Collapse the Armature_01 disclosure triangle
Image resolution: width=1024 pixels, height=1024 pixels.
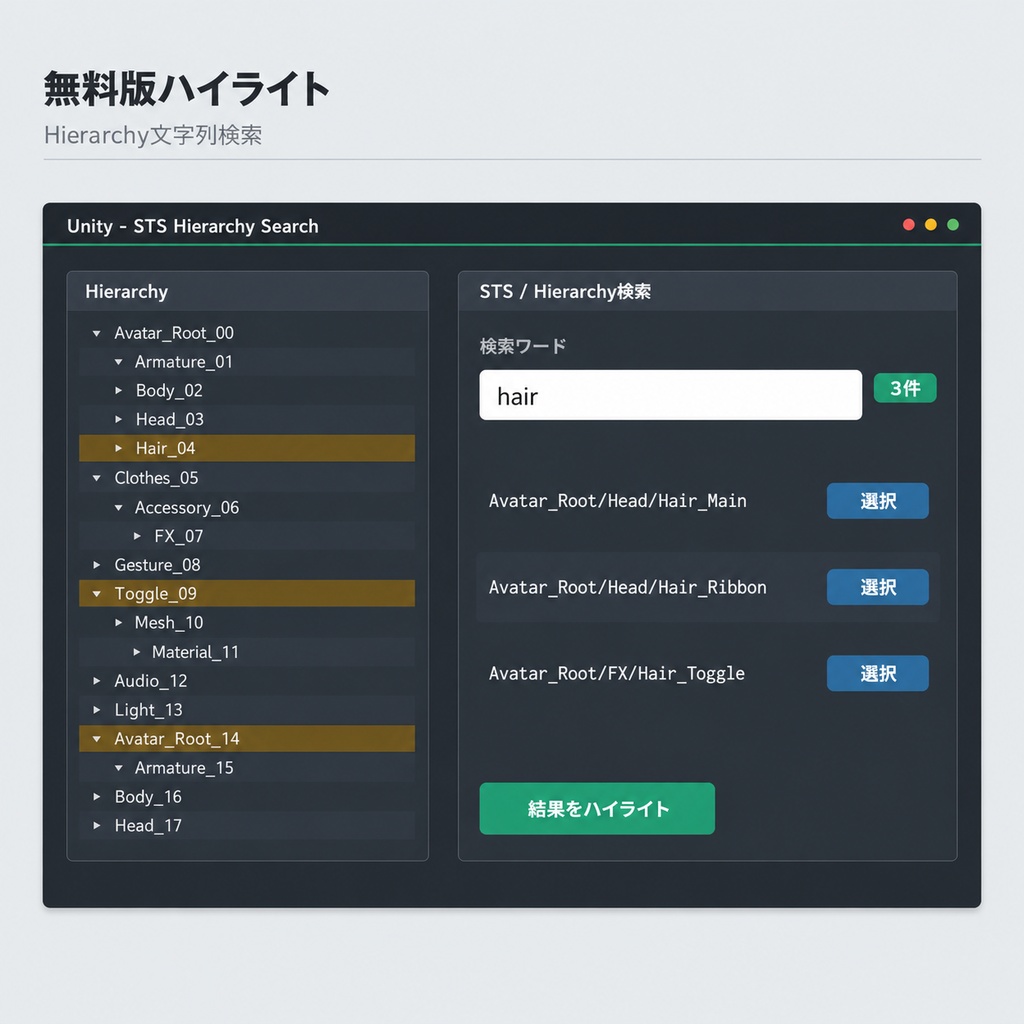(x=118, y=362)
